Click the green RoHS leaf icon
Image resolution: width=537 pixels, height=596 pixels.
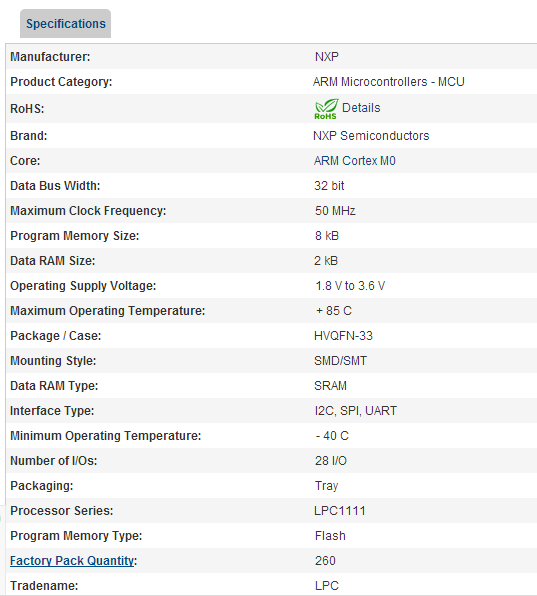(326, 109)
